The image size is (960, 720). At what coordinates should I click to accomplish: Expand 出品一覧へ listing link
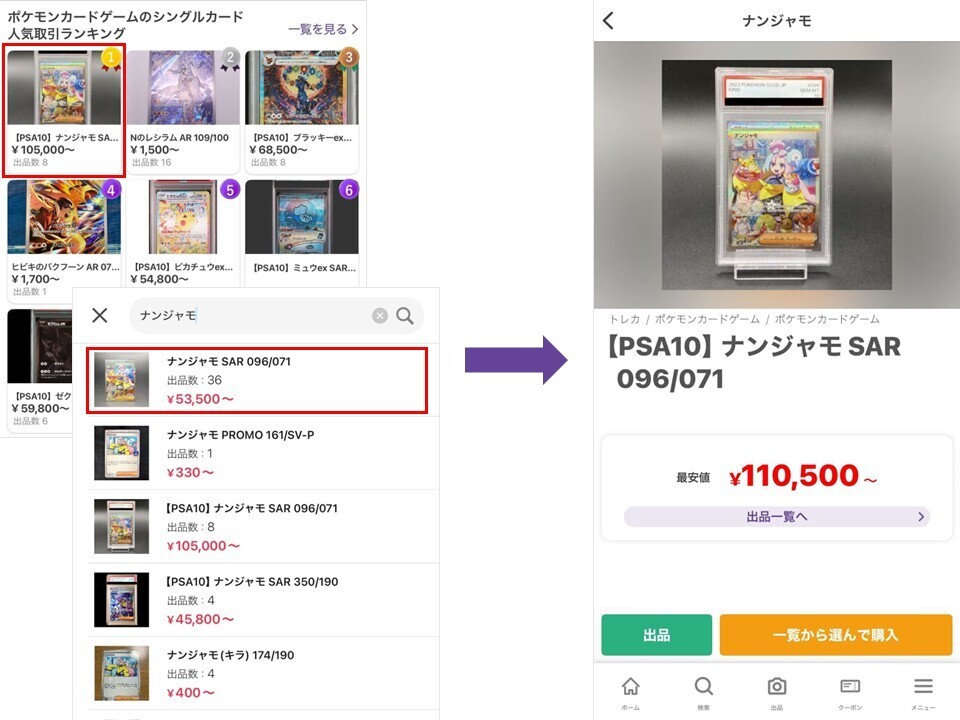pyautogui.click(x=777, y=517)
